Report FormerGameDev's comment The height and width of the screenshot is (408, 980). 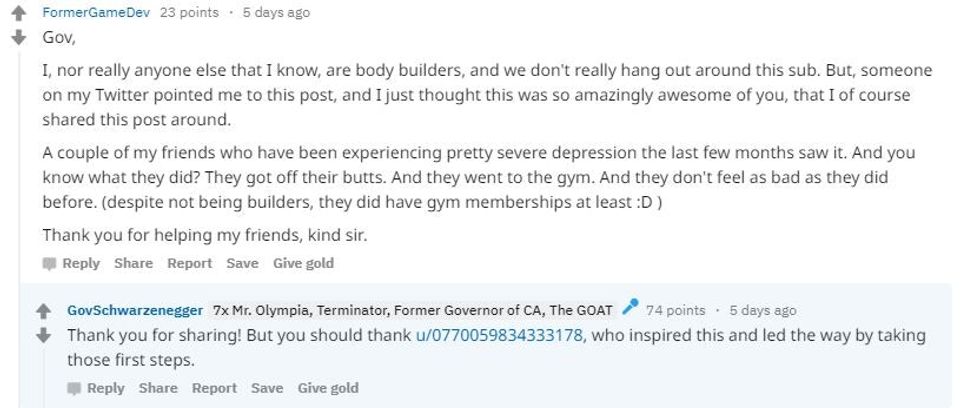coord(189,263)
